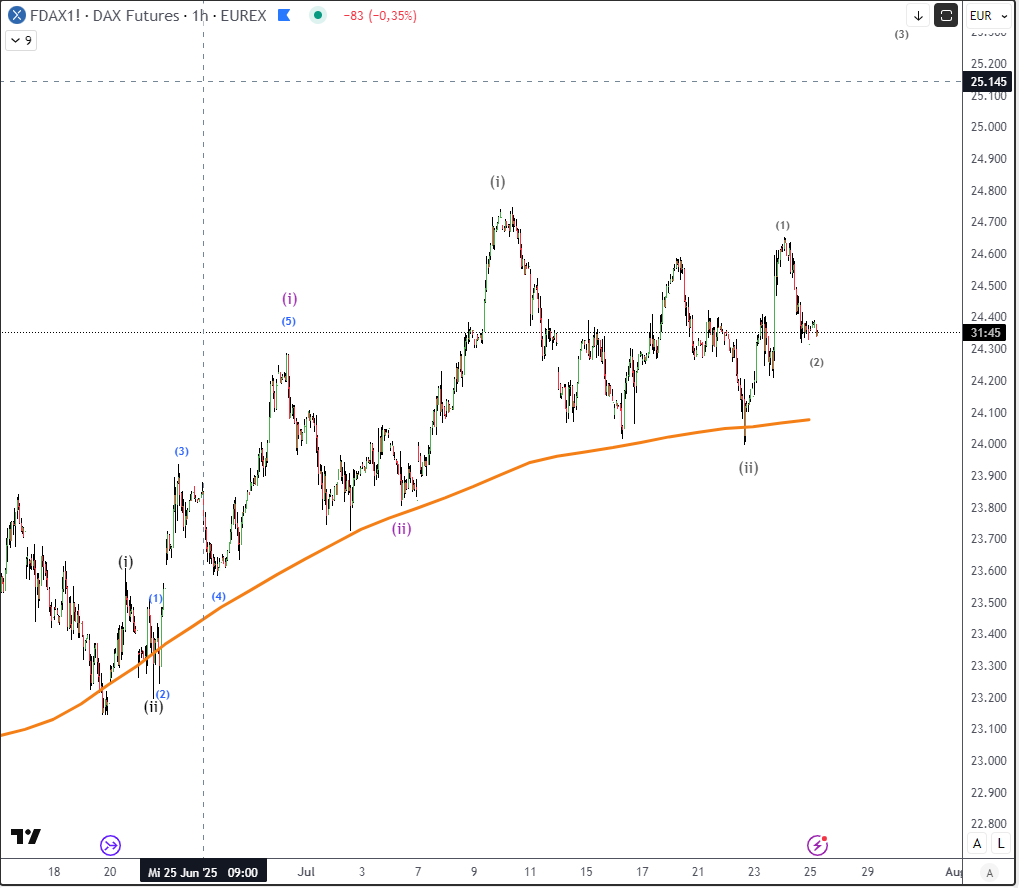Screen dimensions: 1019x888
Task: Open the EUR currency dropdown
Action: 987,15
